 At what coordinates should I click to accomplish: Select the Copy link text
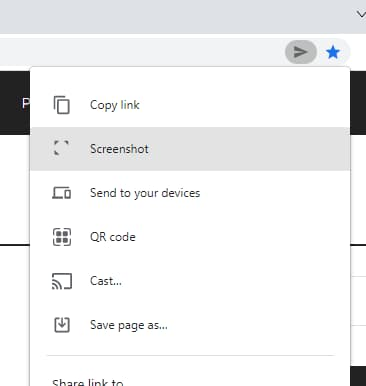pyautogui.click(x=115, y=105)
